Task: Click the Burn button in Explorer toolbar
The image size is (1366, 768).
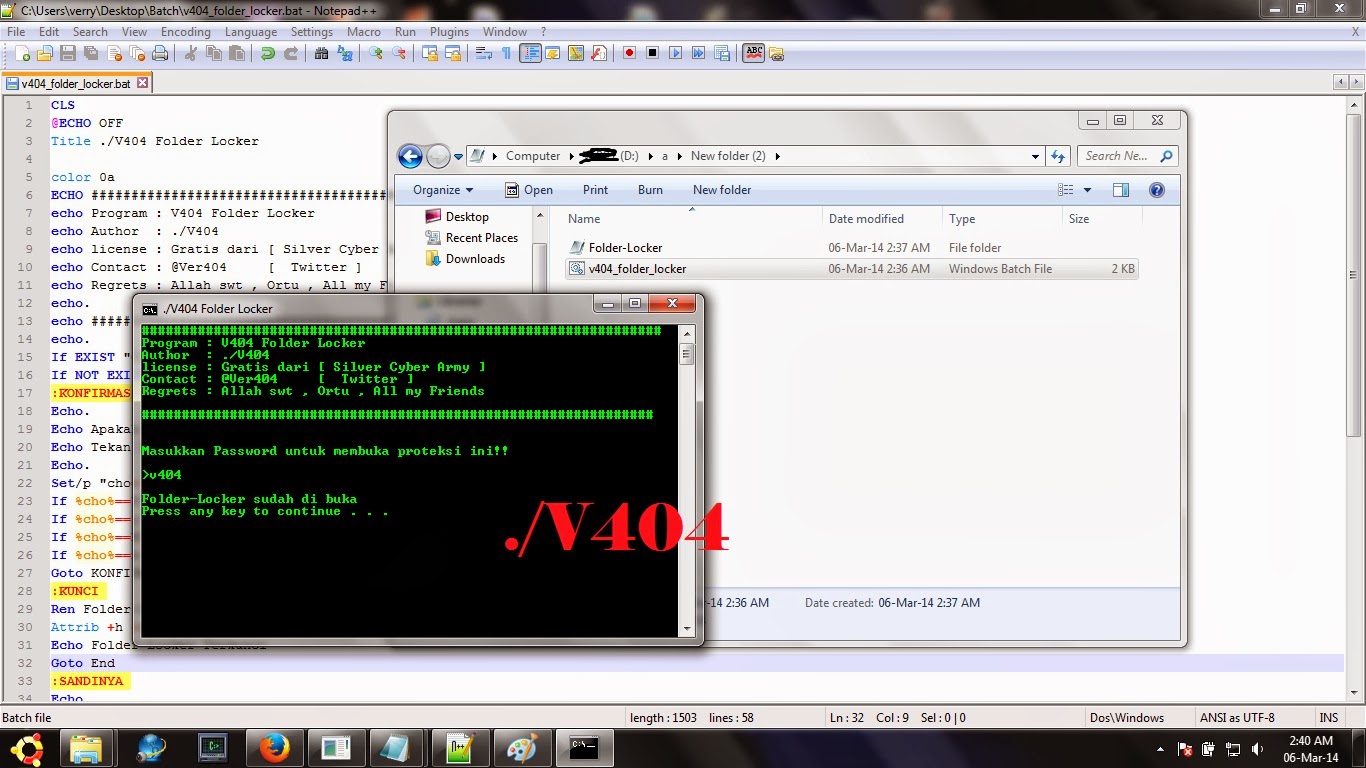Action: (x=650, y=190)
